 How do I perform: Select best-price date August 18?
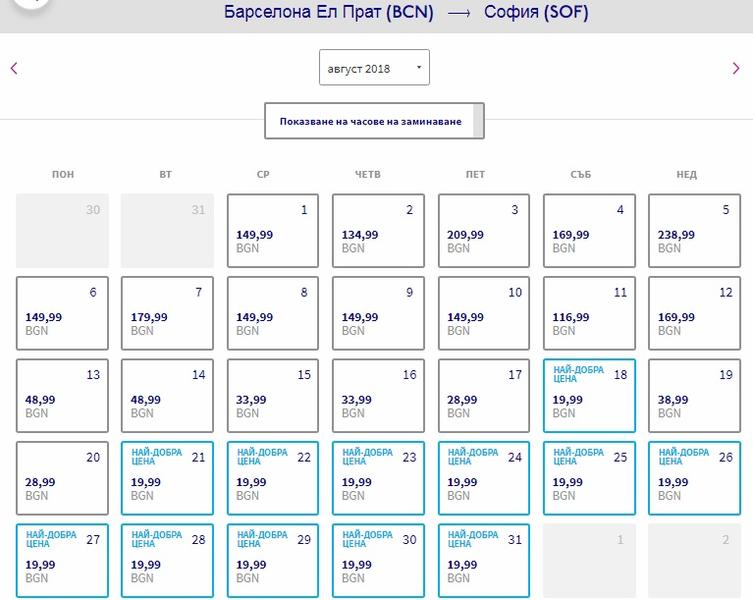click(589, 396)
